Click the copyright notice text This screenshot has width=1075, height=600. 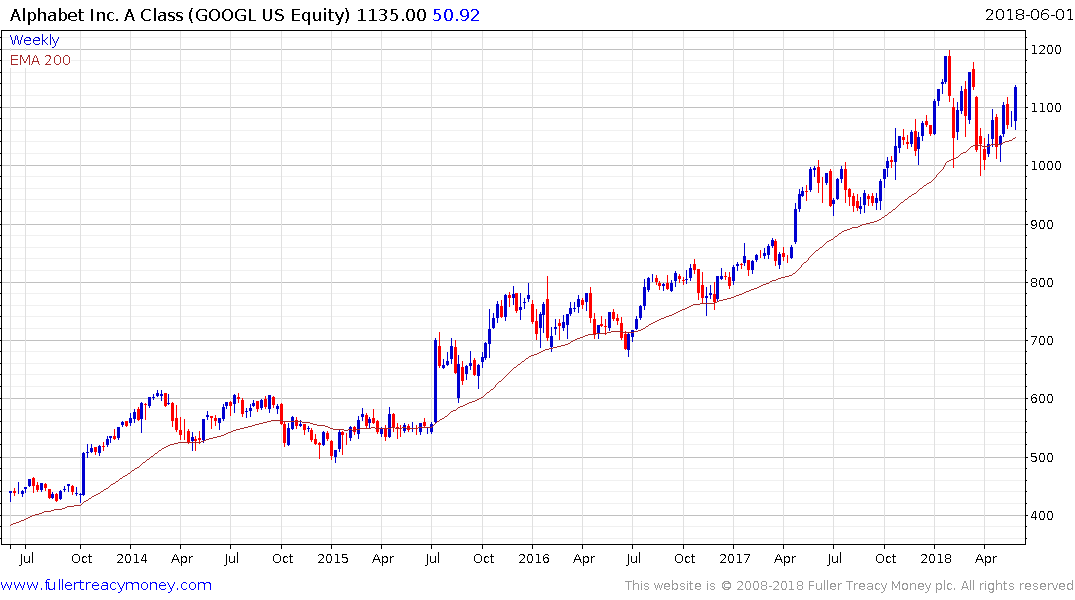[x=849, y=586]
